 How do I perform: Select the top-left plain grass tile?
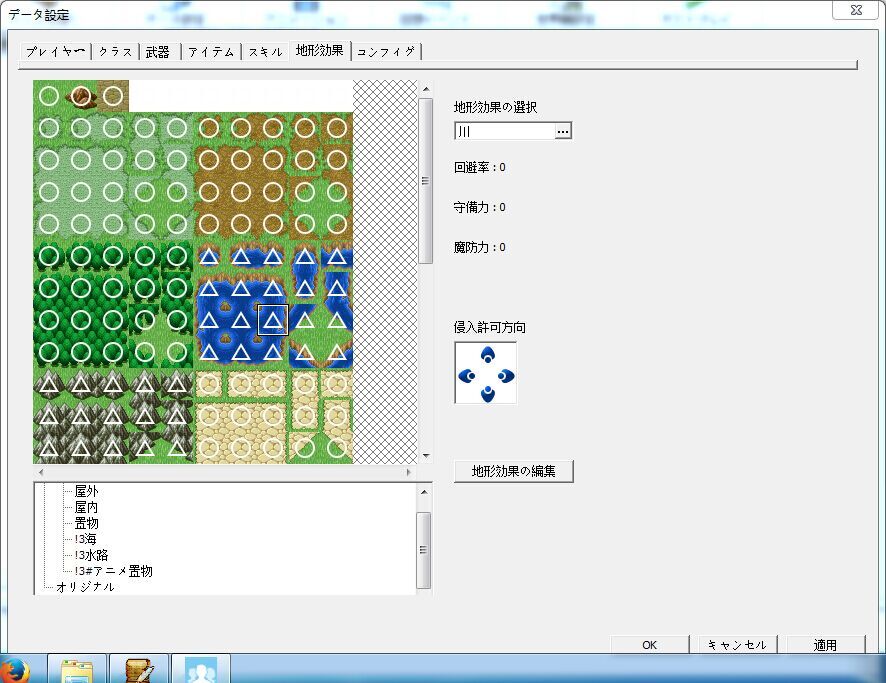click(x=49, y=96)
